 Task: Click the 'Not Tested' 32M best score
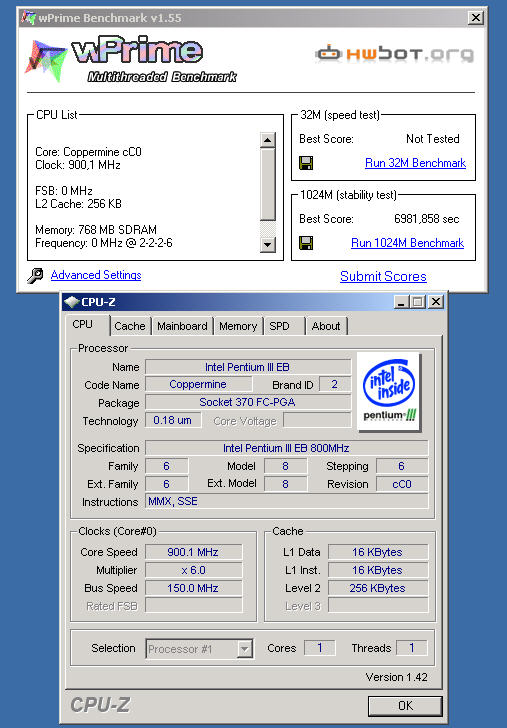click(x=433, y=139)
